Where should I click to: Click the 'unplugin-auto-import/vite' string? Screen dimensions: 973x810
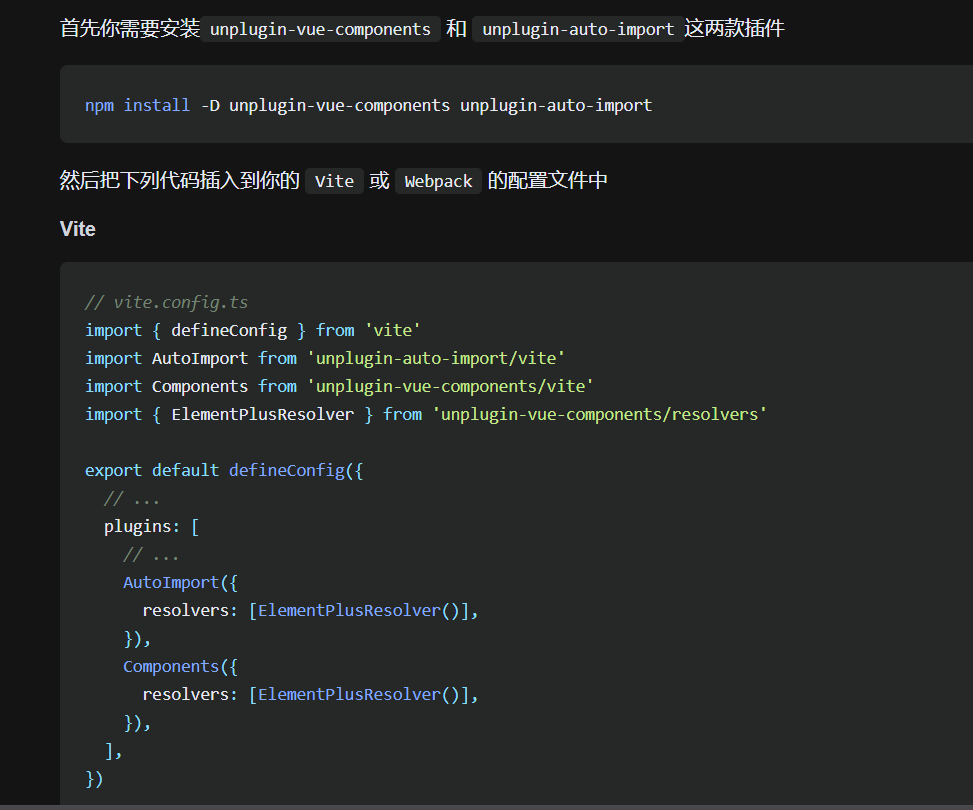[x=436, y=358]
